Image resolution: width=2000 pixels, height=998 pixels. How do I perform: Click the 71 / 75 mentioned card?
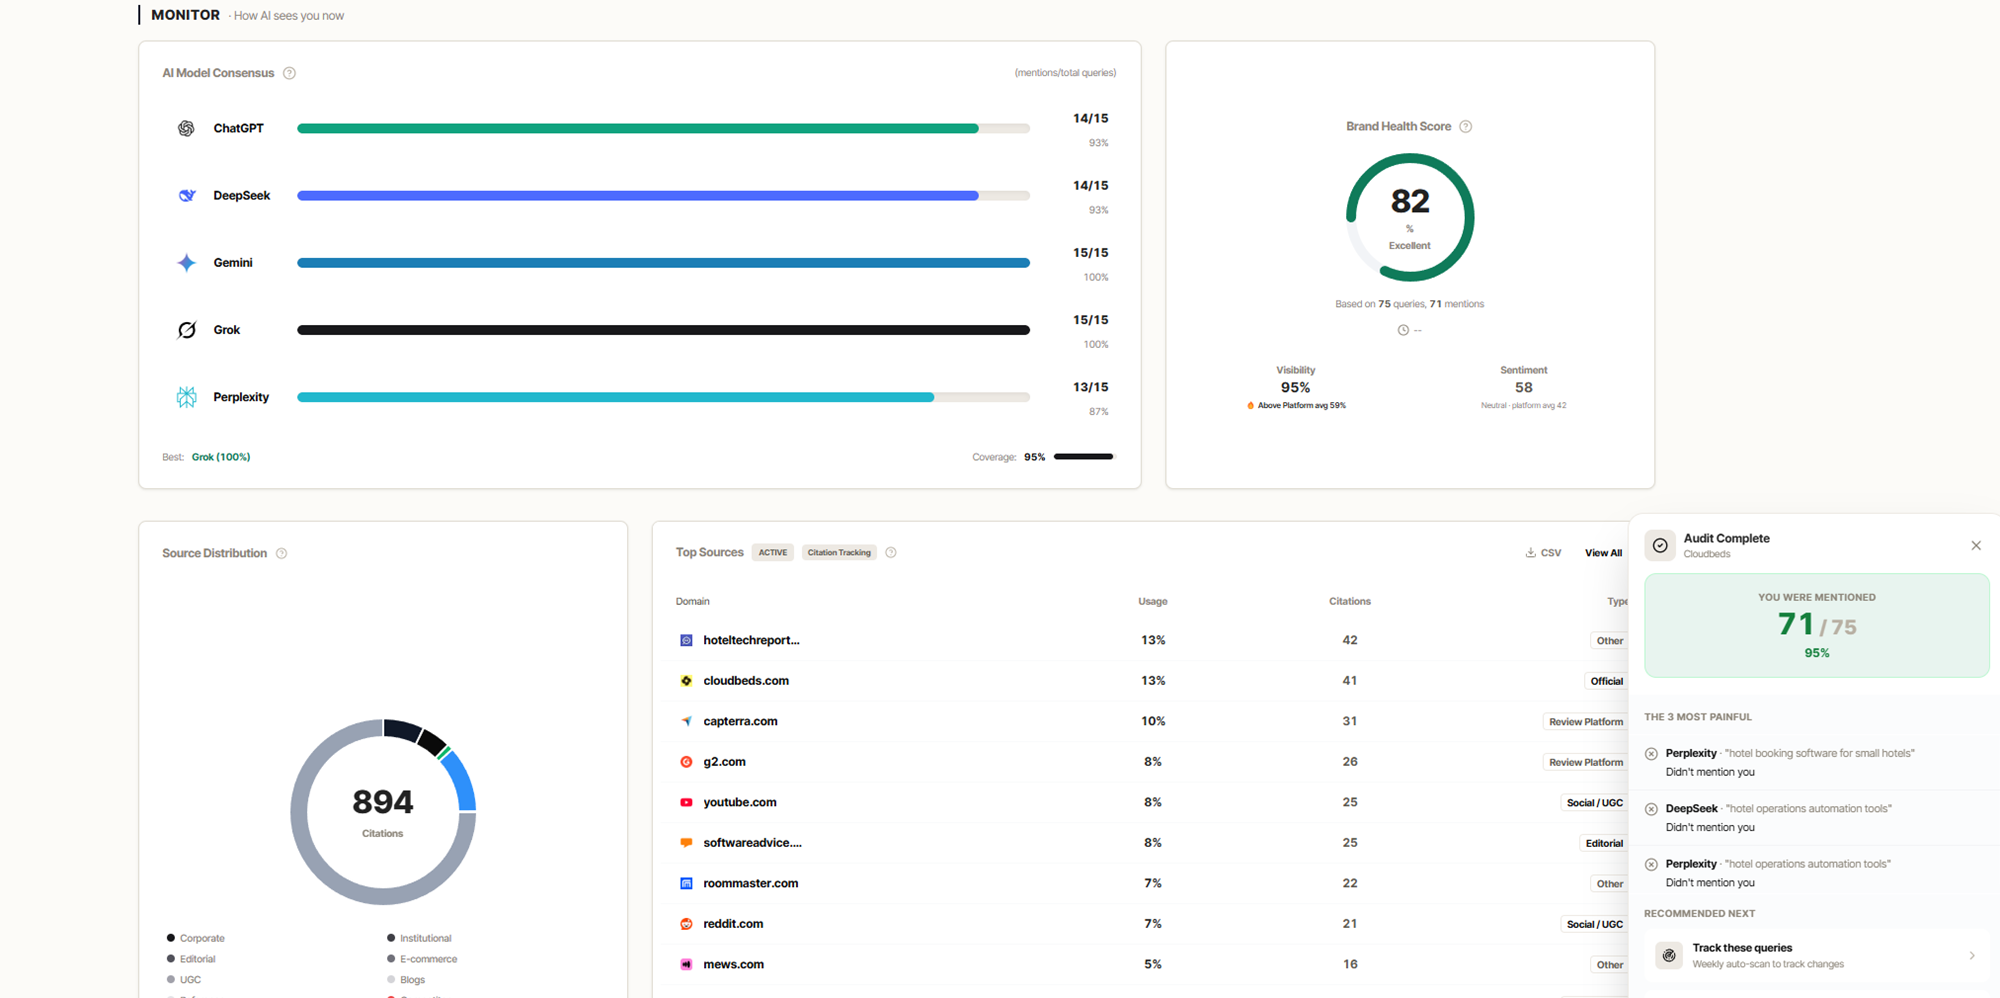[1816, 625]
